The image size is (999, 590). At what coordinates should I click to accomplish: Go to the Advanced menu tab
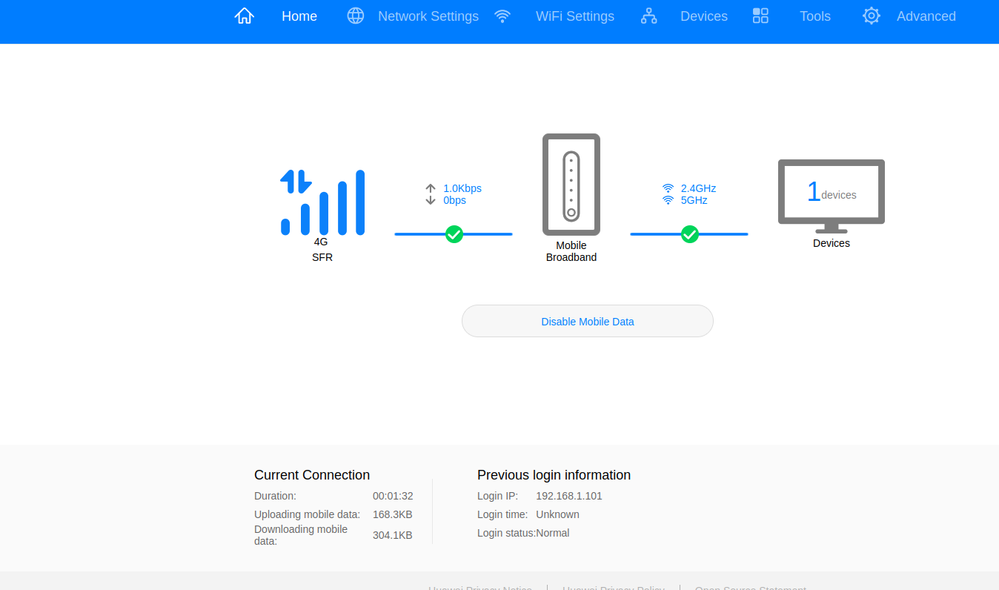point(926,17)
